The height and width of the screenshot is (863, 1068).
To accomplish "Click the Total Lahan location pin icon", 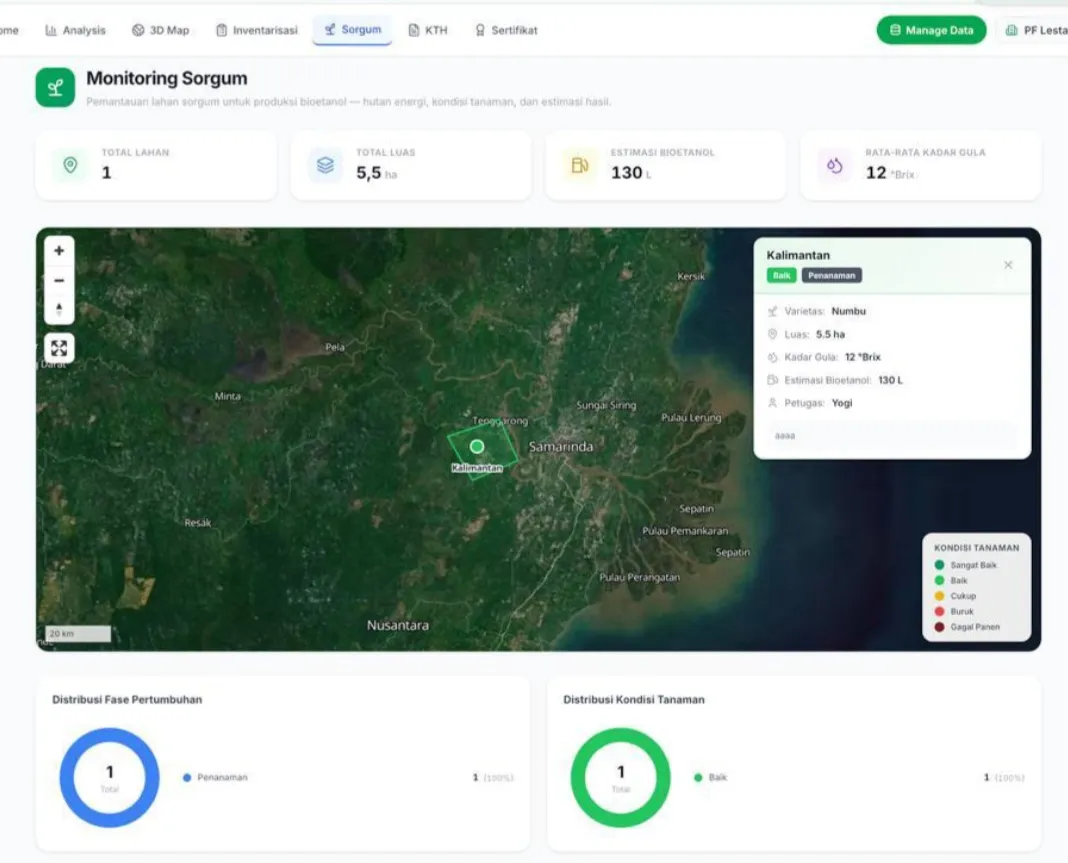I will pos(70,165).
